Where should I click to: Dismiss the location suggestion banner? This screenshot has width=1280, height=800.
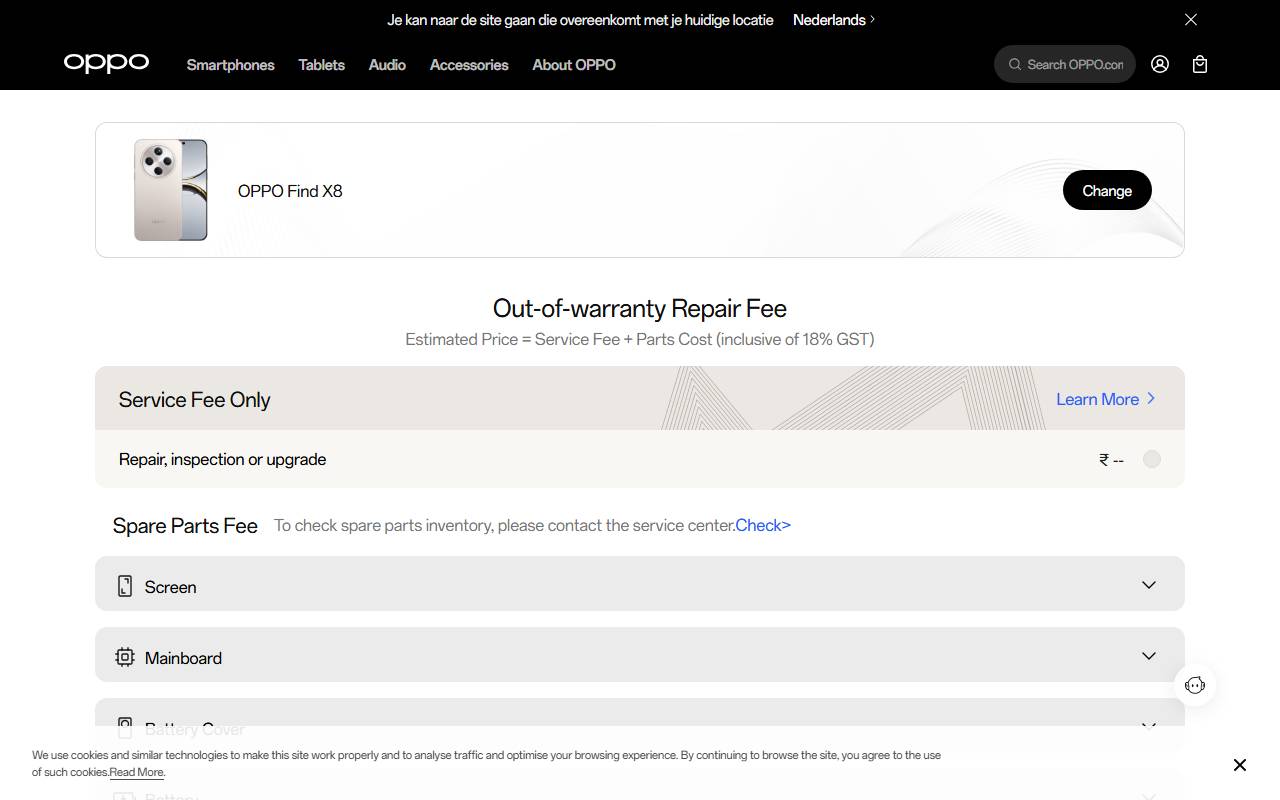1190,19
